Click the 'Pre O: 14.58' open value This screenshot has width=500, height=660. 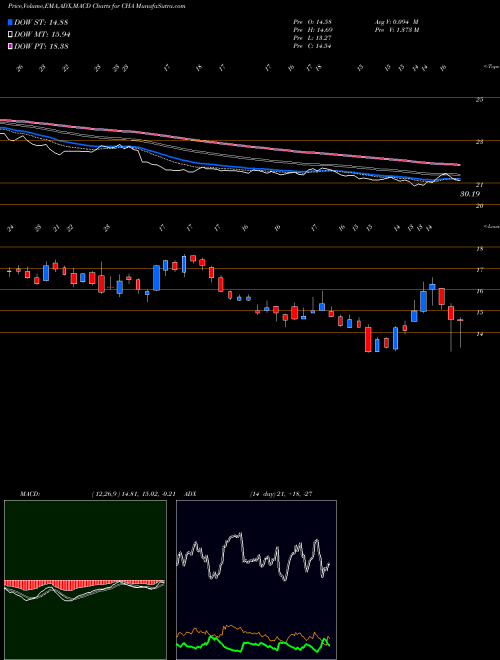coord(314,21)
